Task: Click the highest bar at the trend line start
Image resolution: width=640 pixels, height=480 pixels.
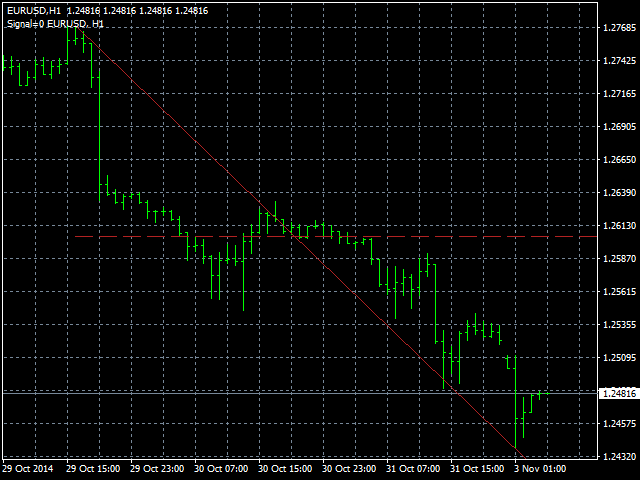Action: (x=77, y=35)
